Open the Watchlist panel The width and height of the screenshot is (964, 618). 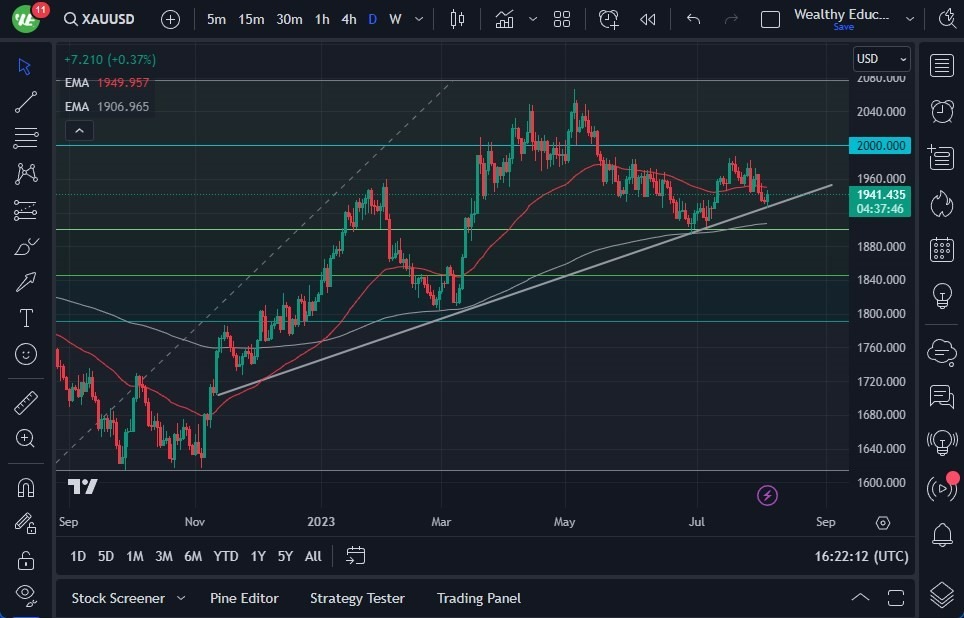point(941,65)
